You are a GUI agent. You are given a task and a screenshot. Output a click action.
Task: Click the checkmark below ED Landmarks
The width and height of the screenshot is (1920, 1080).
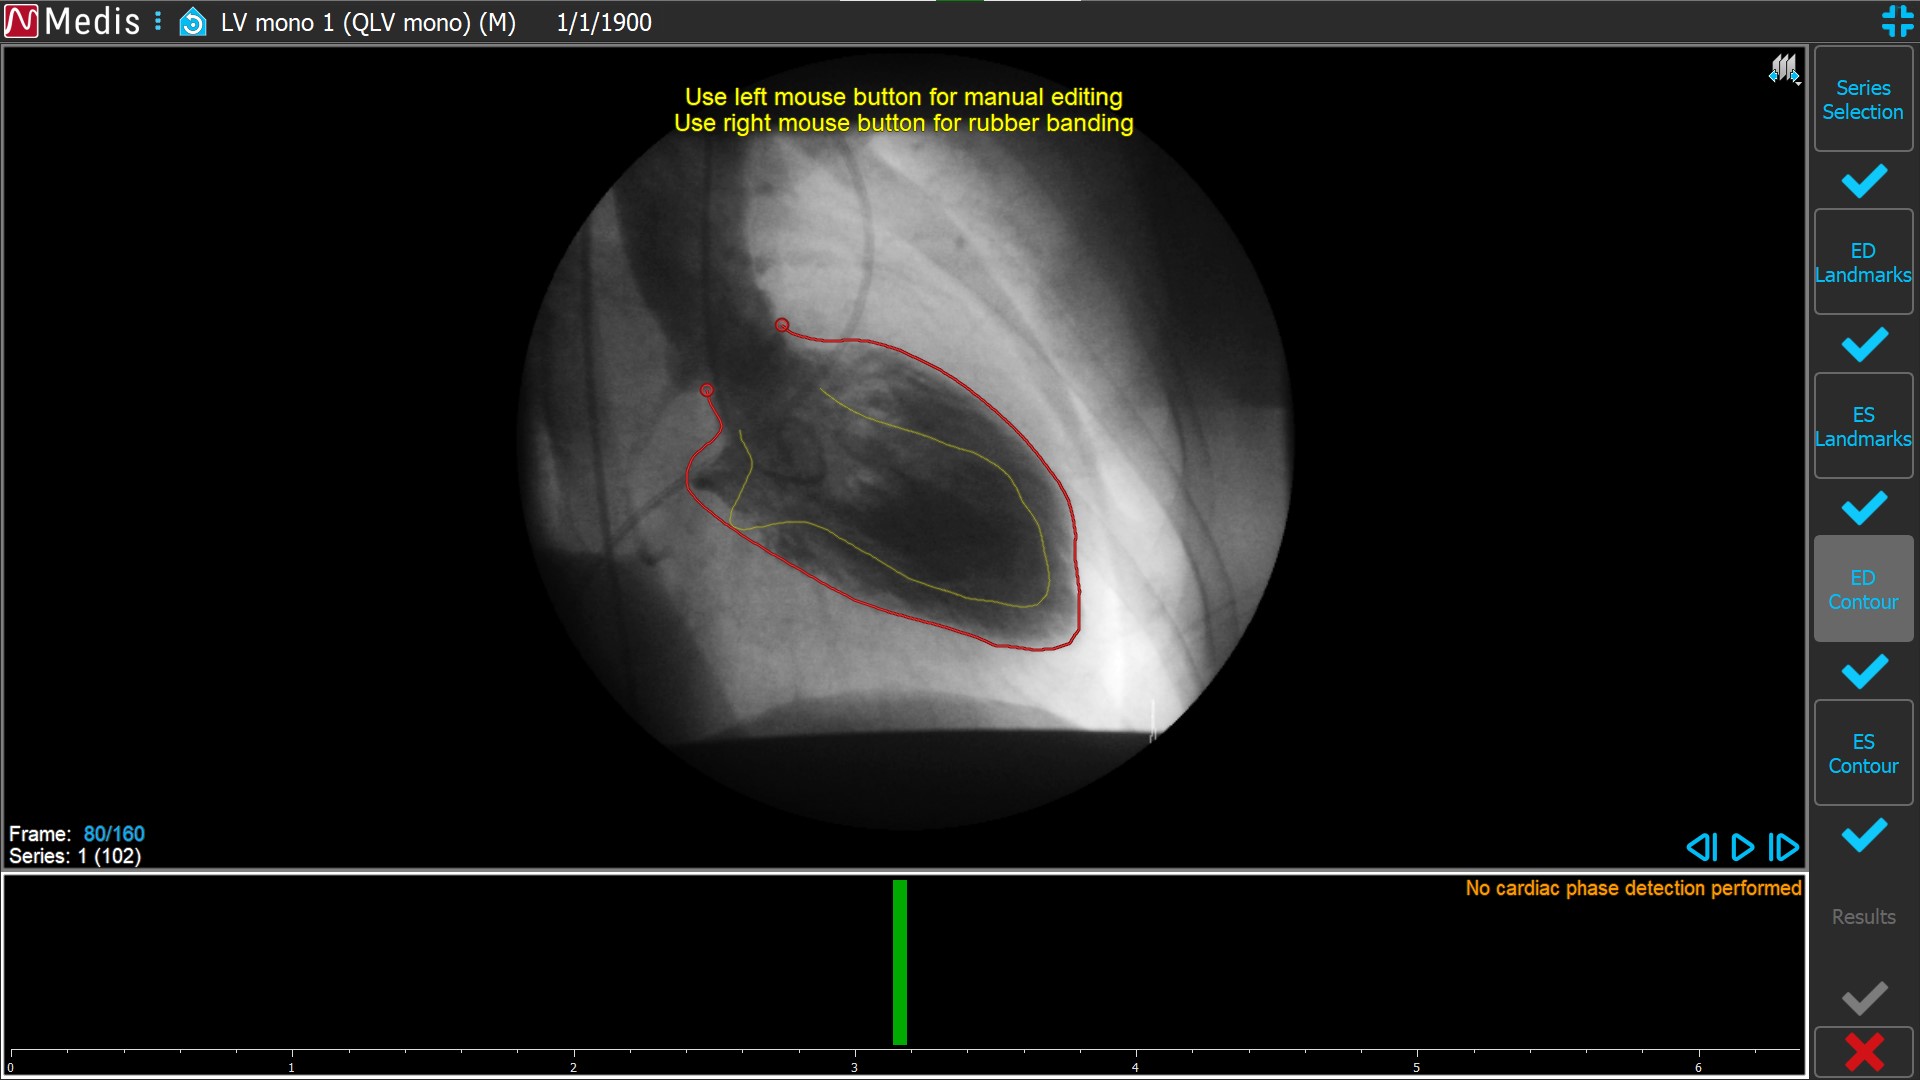[x=1864, y=345]
